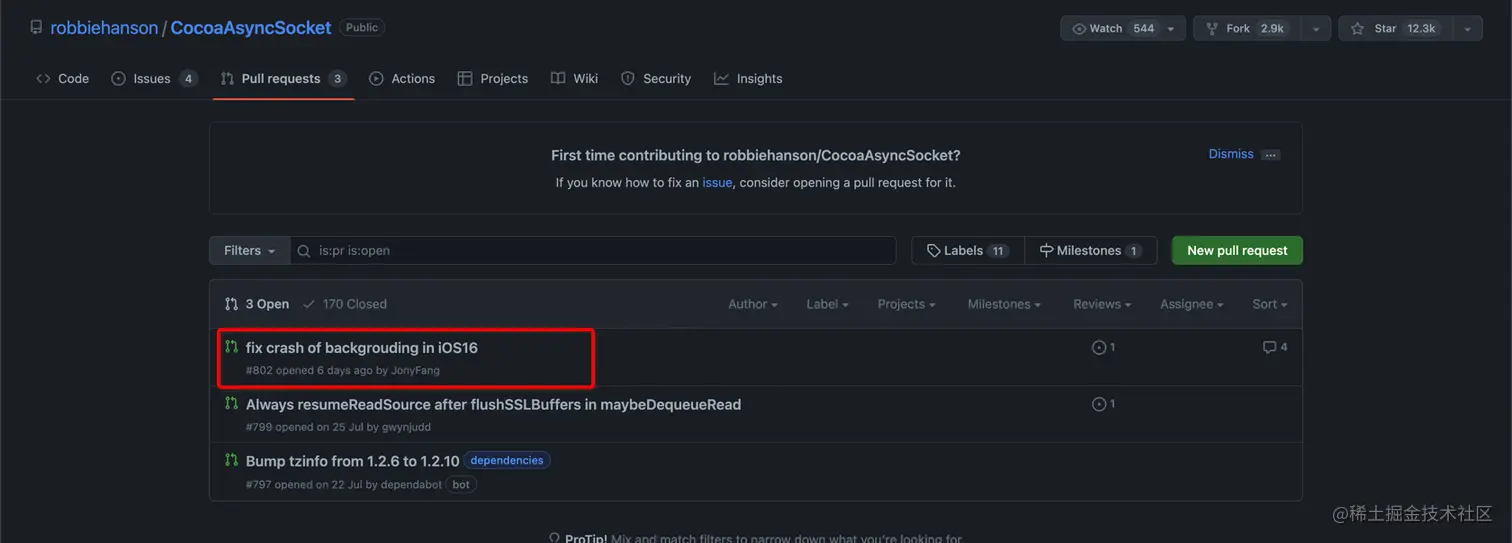Click the 'Public' visibility badge
Image resolution: width=1512 pixels, height=543 pixels.
[362, 28]
